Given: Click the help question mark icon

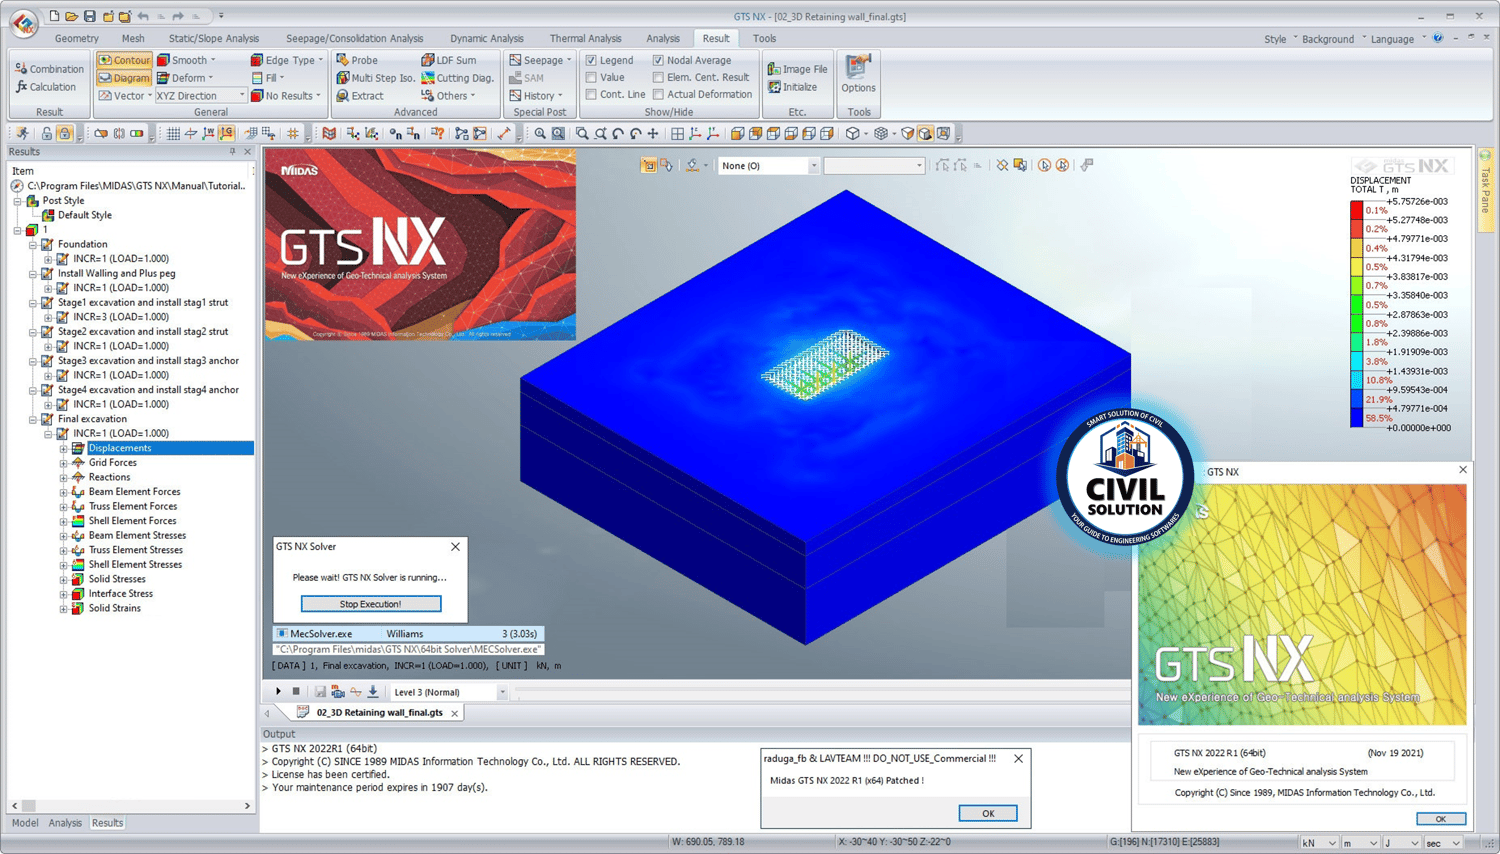Looking at the screenshot, I should [1438, 39].
